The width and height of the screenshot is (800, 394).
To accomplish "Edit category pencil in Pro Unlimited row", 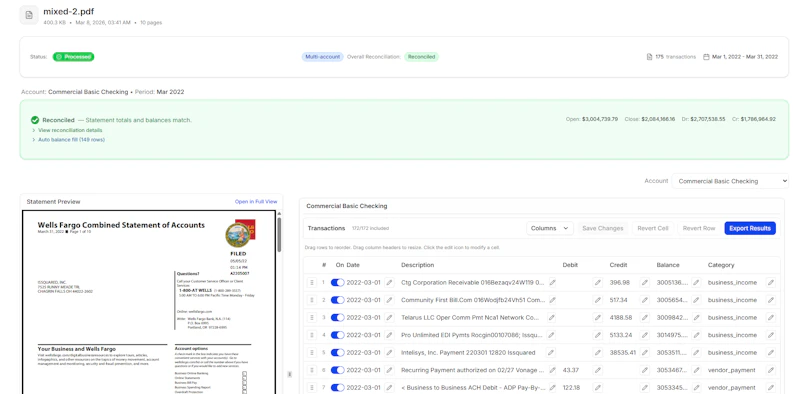I will (x=770, y=335).
